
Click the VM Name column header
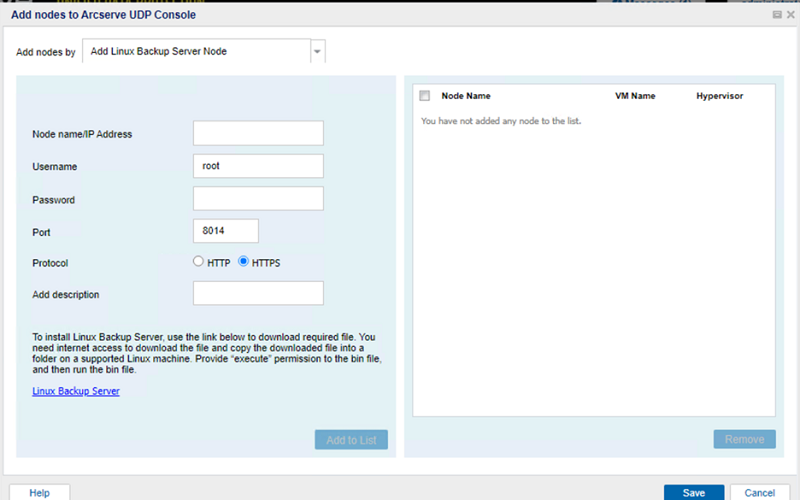[x=635, y=96]
